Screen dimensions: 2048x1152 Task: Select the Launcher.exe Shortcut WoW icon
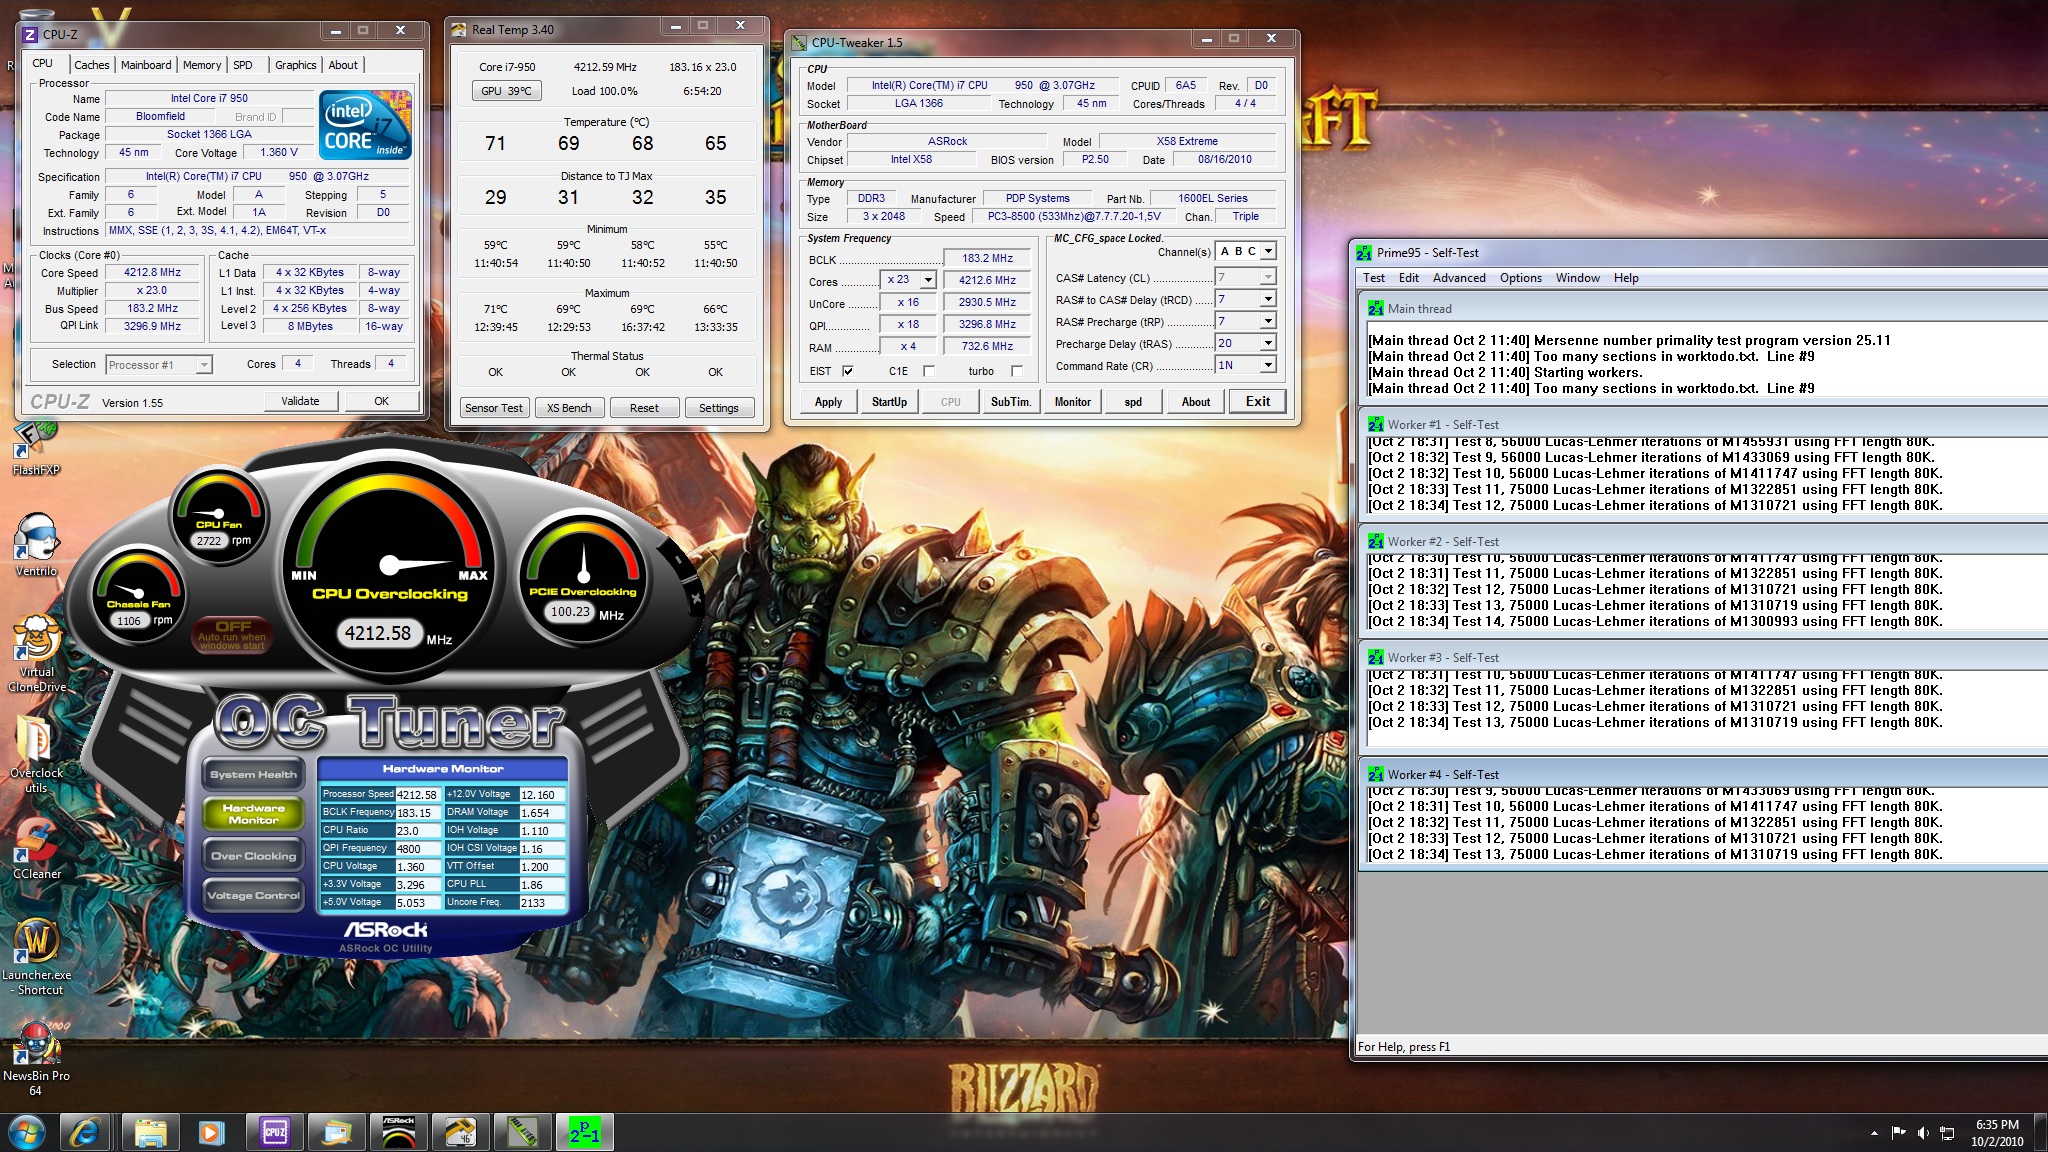pos(36,956)
